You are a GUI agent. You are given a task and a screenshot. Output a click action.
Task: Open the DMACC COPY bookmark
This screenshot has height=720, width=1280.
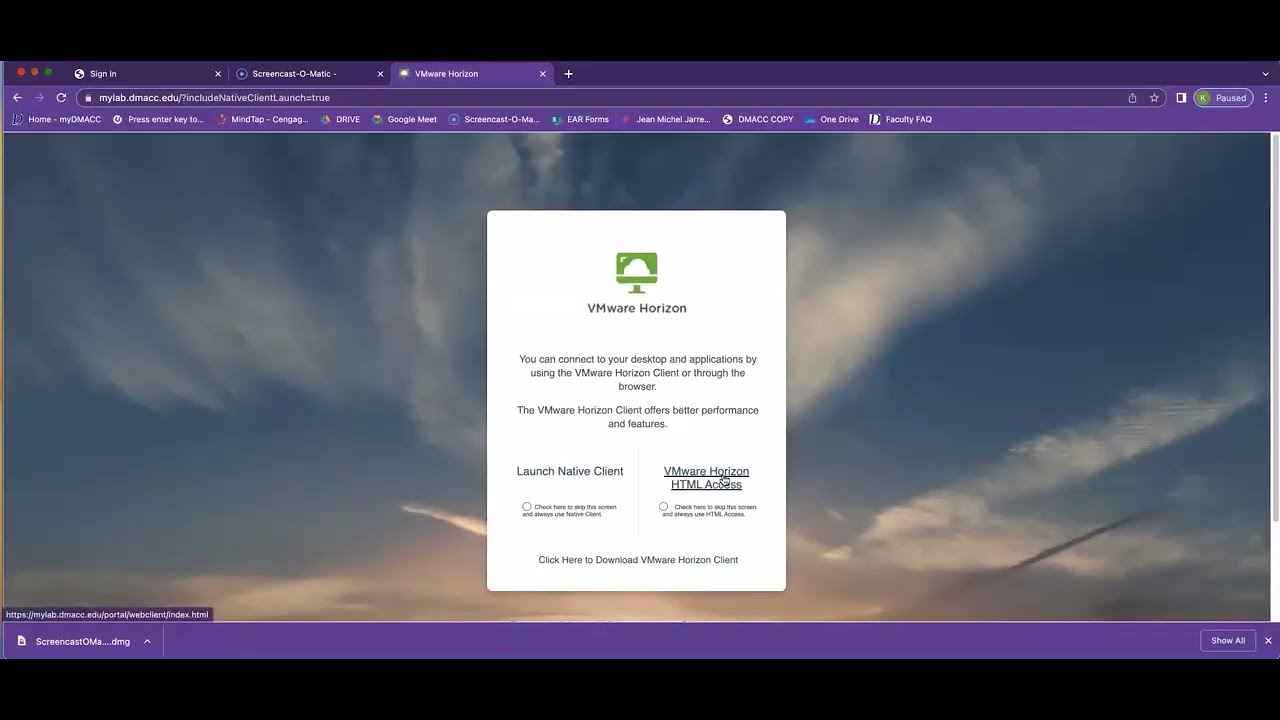(758, 120)
